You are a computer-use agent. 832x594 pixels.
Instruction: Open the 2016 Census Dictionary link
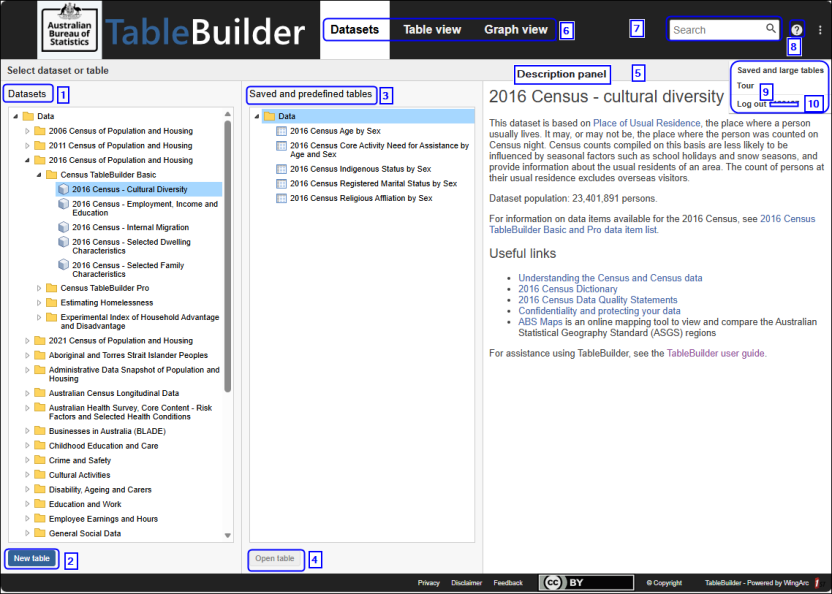click(x=568, y=289)
